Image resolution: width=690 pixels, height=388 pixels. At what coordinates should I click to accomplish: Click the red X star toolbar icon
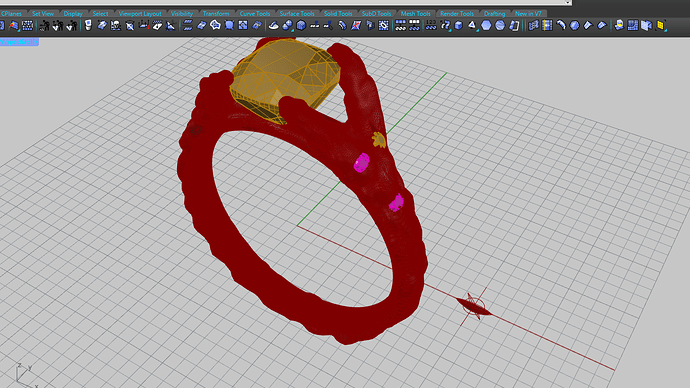tap(356, 26)
